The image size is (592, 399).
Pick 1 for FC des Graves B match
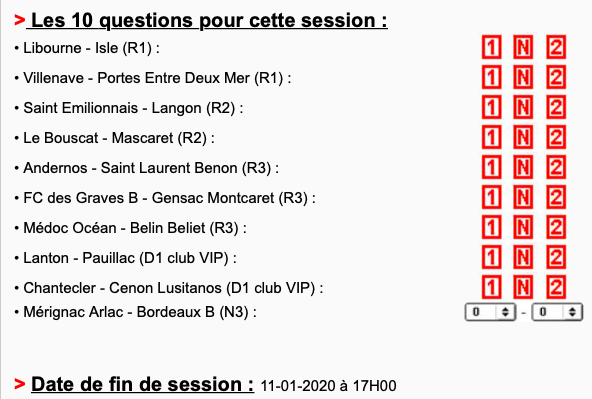[x=491, y=197]
